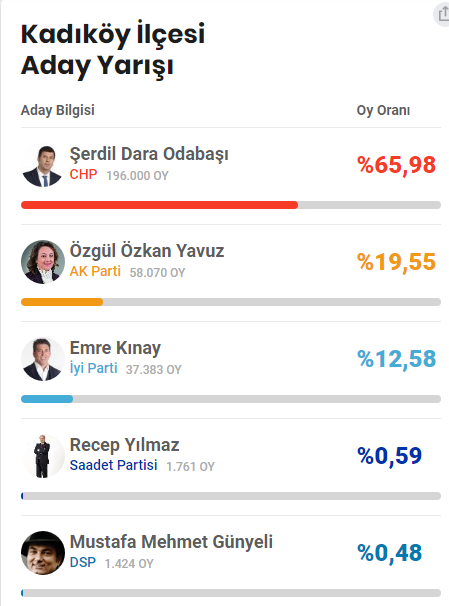Open the Recep Yılmaz name link
449x606 pixels.
[x=124, y=445]
